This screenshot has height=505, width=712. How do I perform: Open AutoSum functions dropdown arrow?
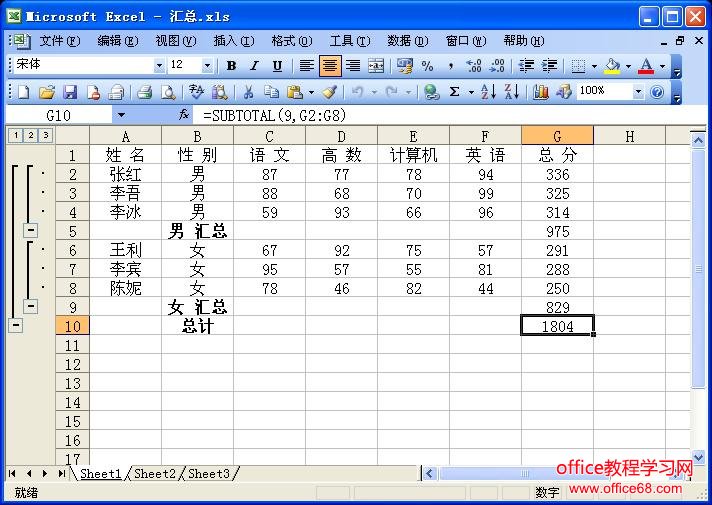[x=471, y=92]
